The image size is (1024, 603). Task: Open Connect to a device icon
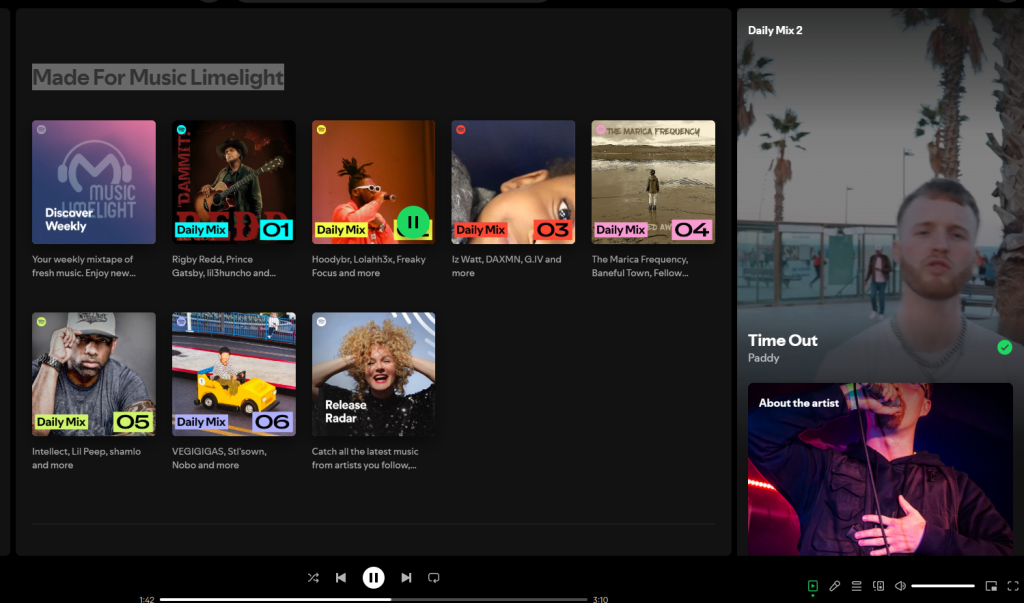pos(878,586)
